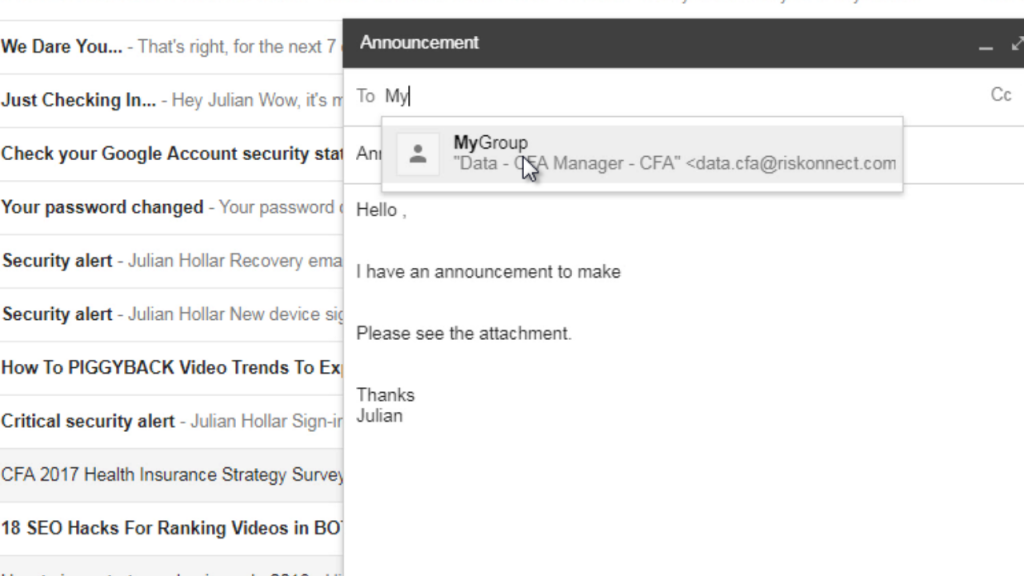This screenshot has height=576, width=1024.
Task: Click the To recipients field
Action: (x=686, y=97)
